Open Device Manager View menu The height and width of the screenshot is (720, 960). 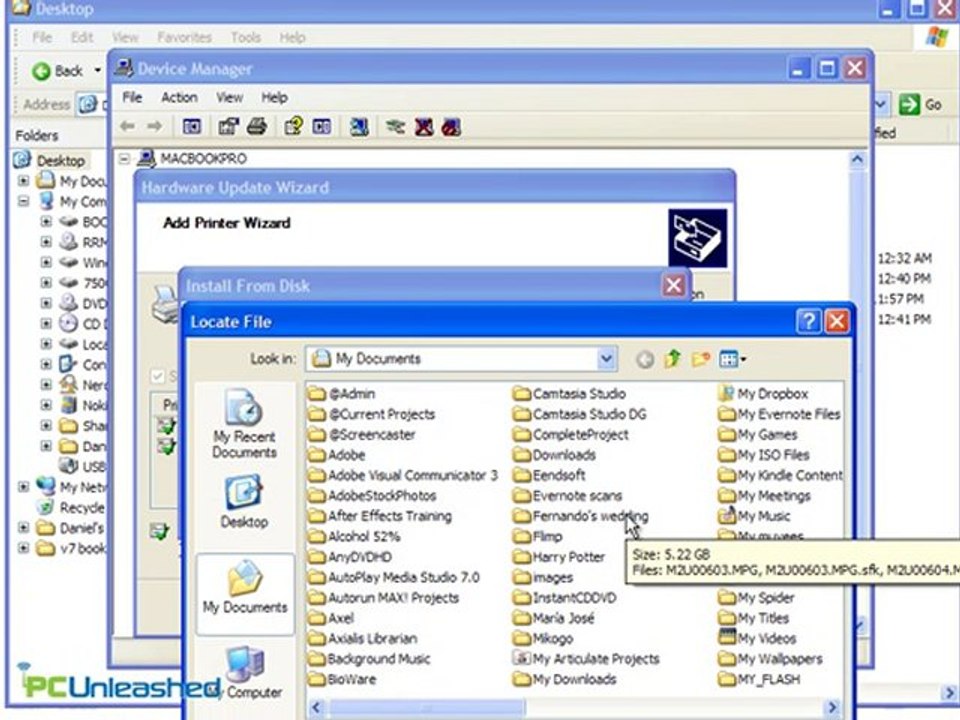pos(230,97)
